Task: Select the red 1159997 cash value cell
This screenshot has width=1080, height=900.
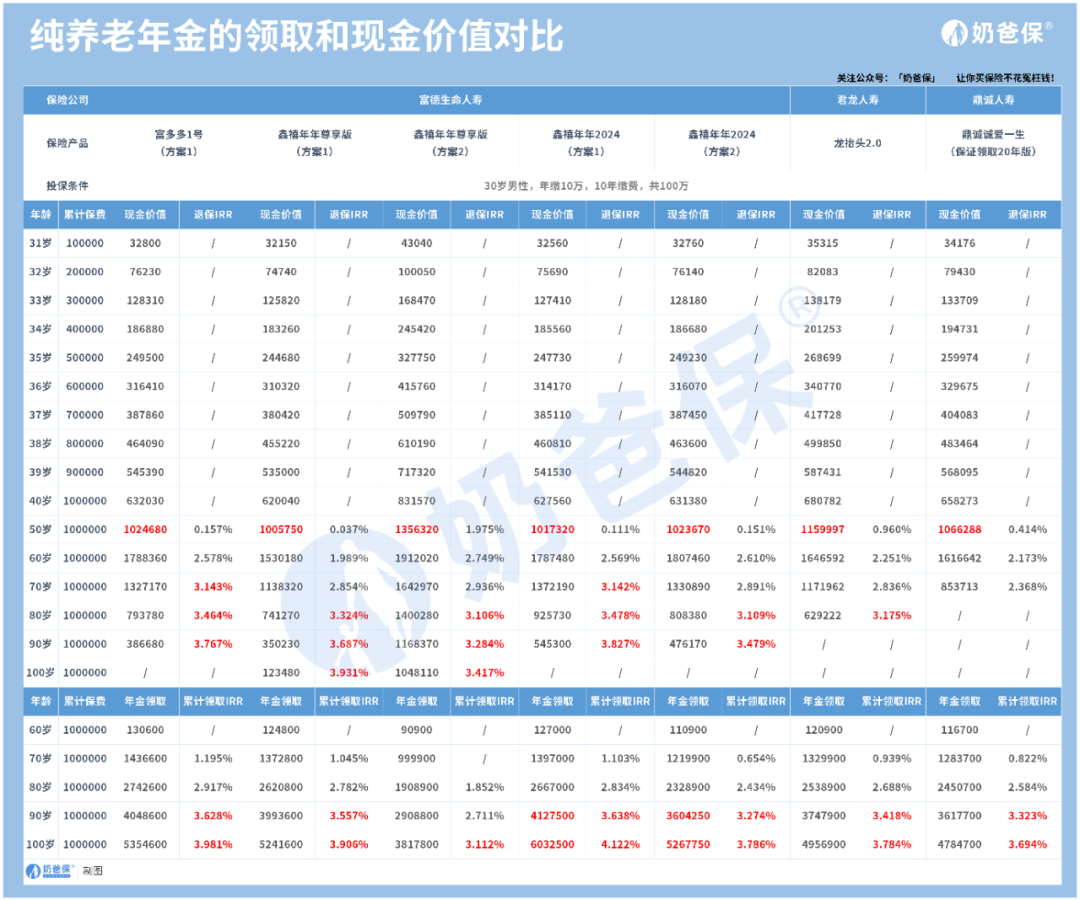Action: (x=823, y=530)
